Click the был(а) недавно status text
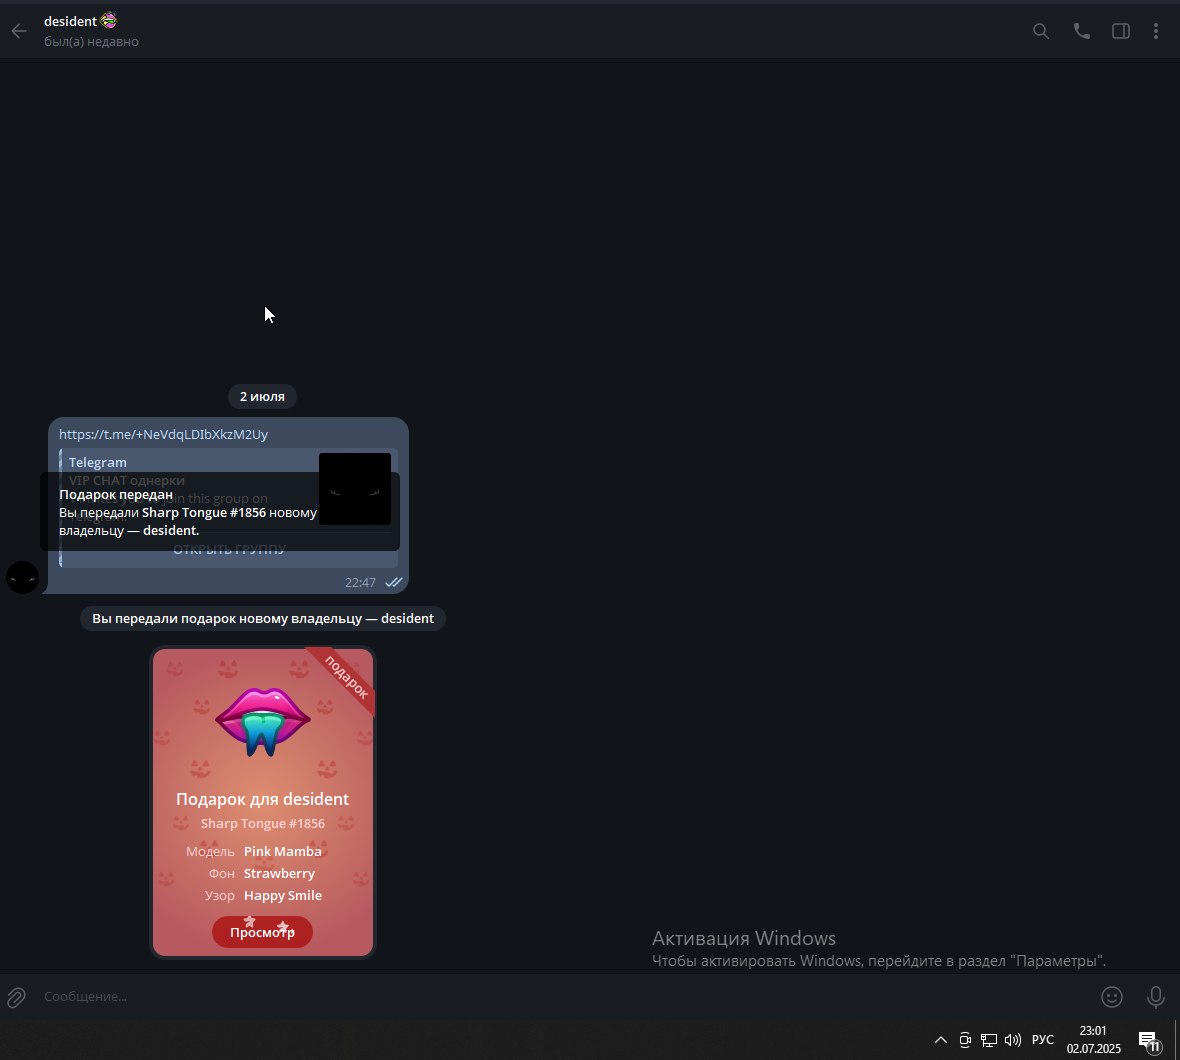 (91, 41)
